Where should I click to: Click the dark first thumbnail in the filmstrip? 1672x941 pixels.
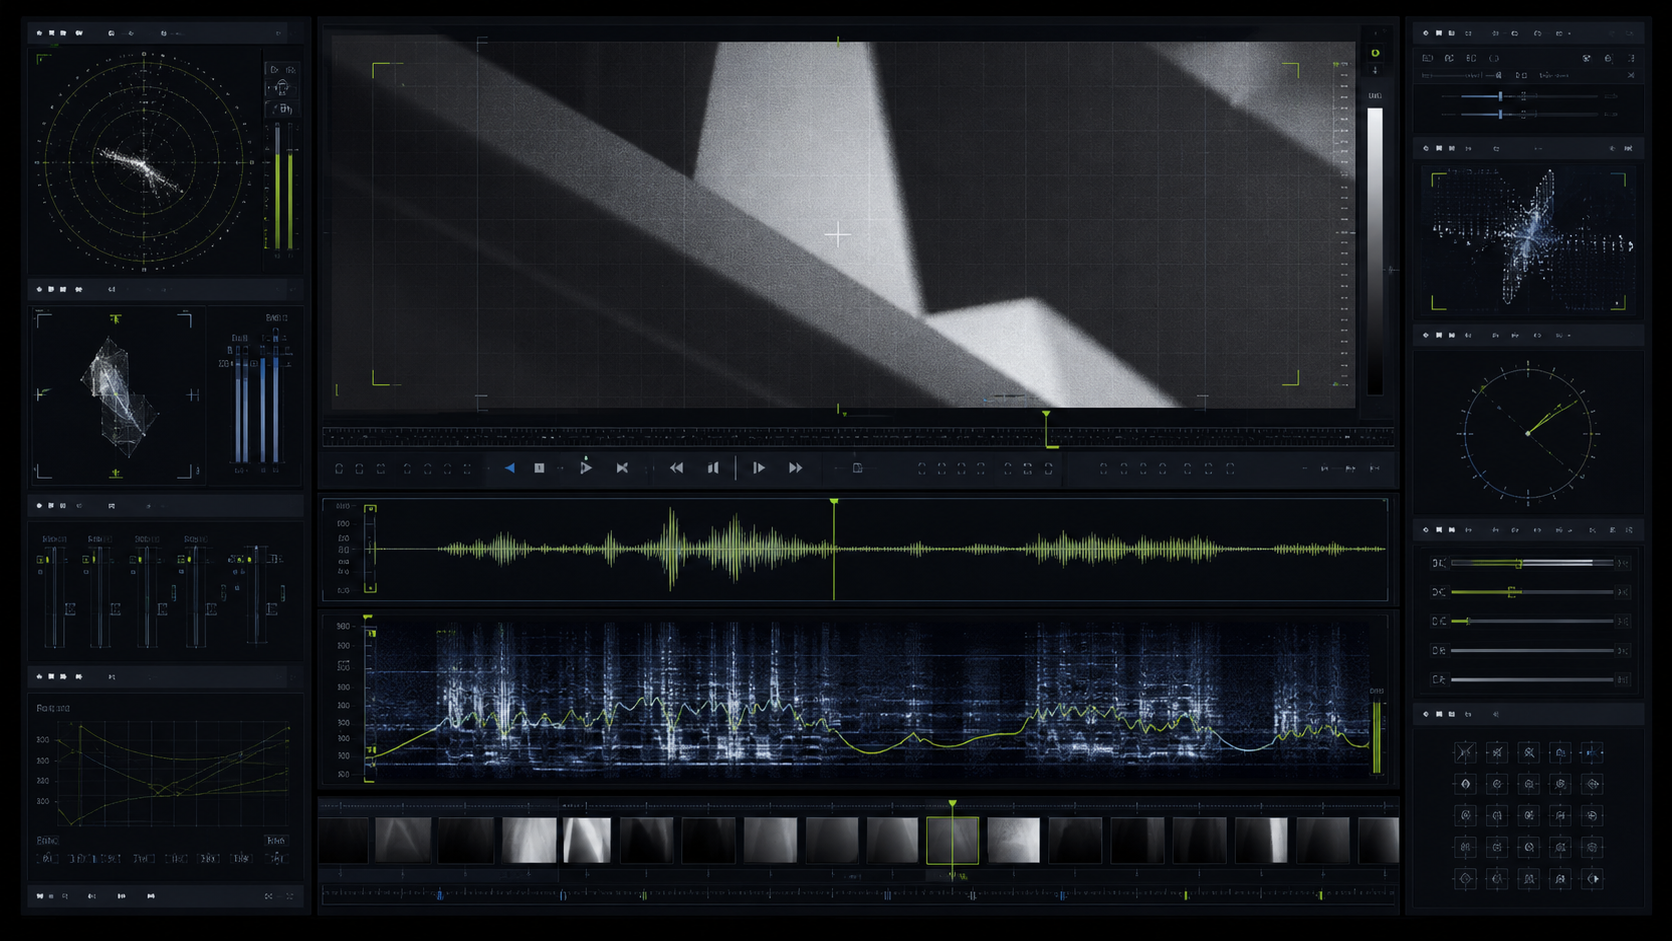pos(343,840)
